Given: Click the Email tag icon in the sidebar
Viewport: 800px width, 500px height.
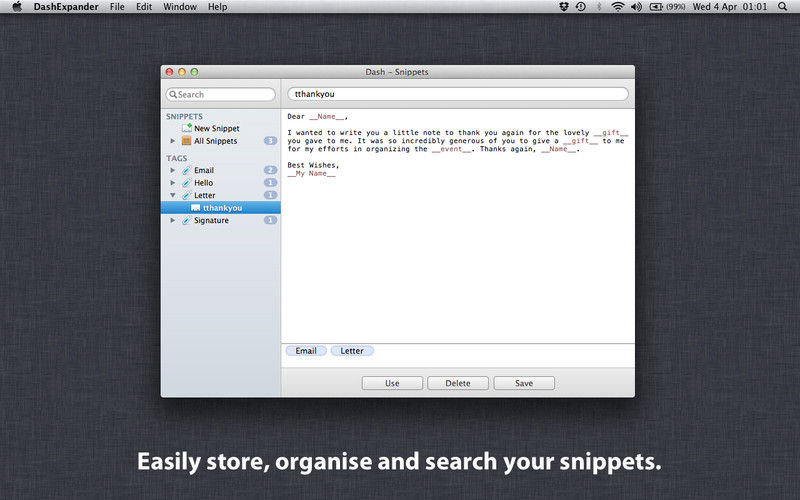Looking at the screenshot, I should 187,170.
